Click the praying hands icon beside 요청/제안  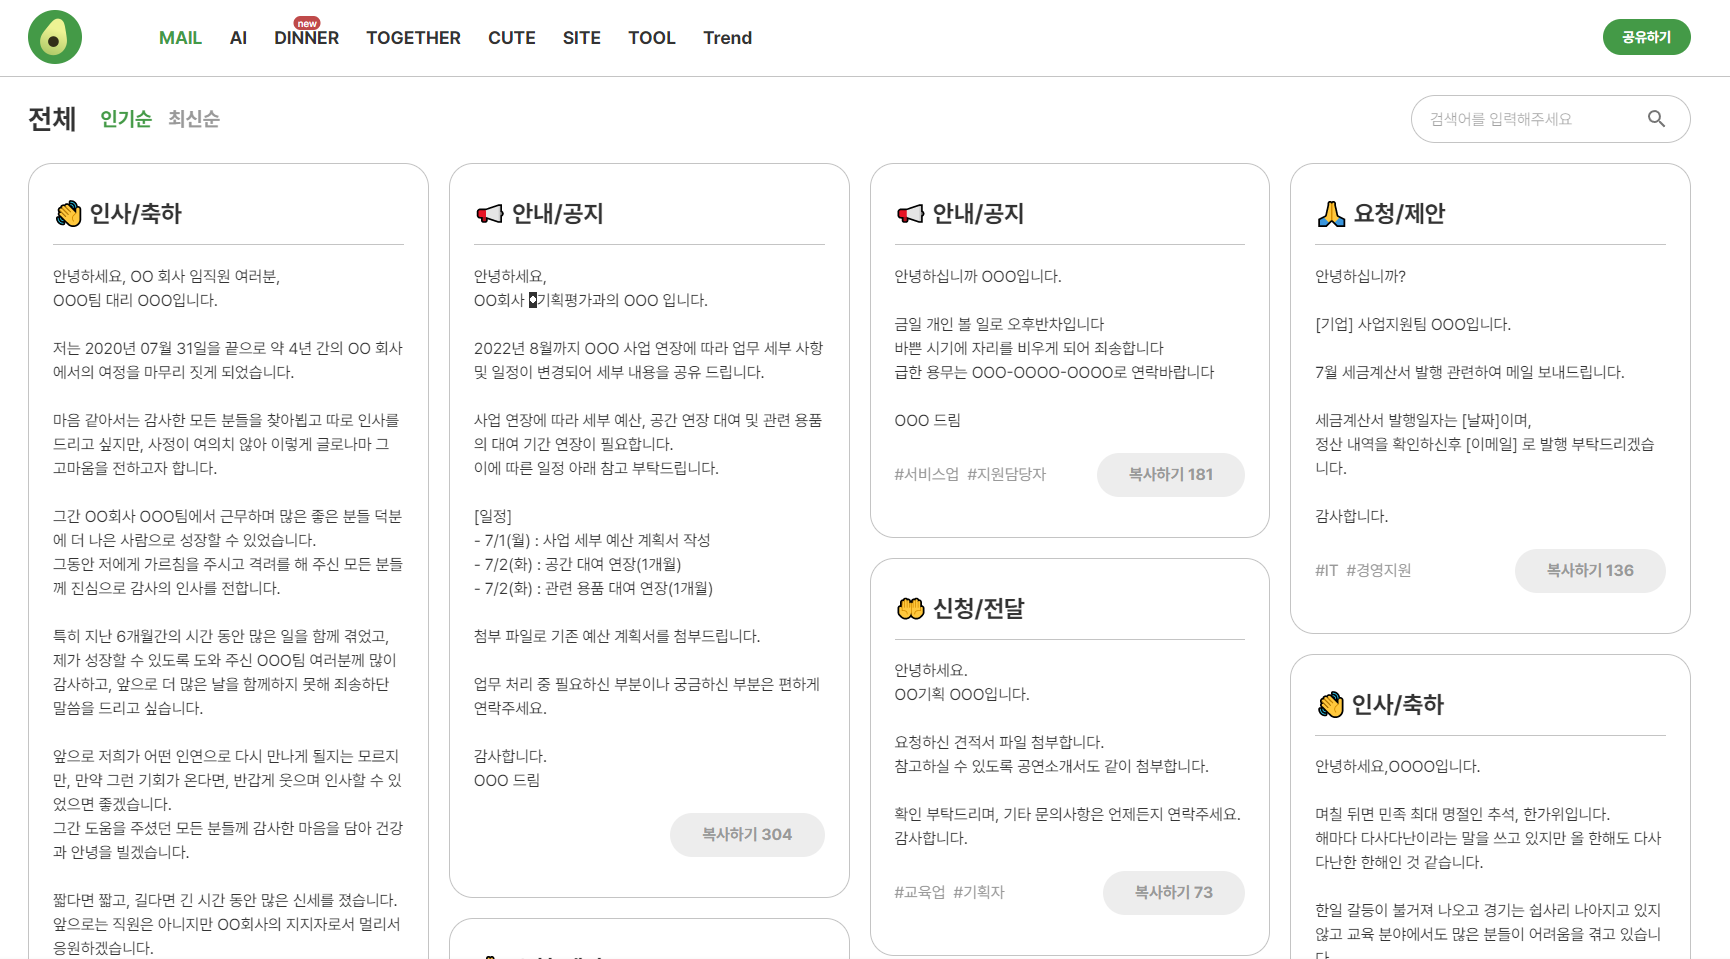(1331, 213)
